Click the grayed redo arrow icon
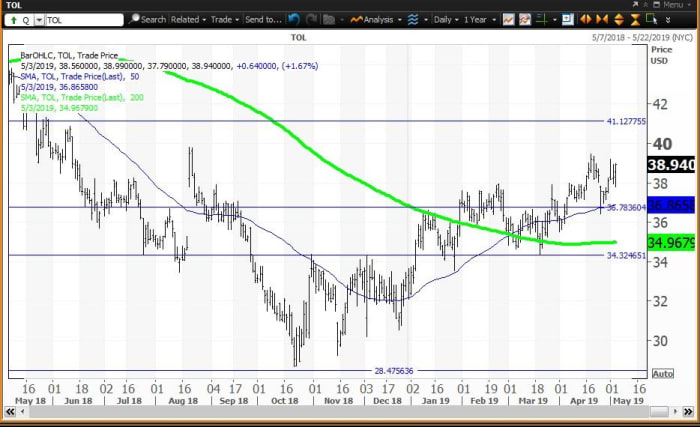 (x=309, y=19)
